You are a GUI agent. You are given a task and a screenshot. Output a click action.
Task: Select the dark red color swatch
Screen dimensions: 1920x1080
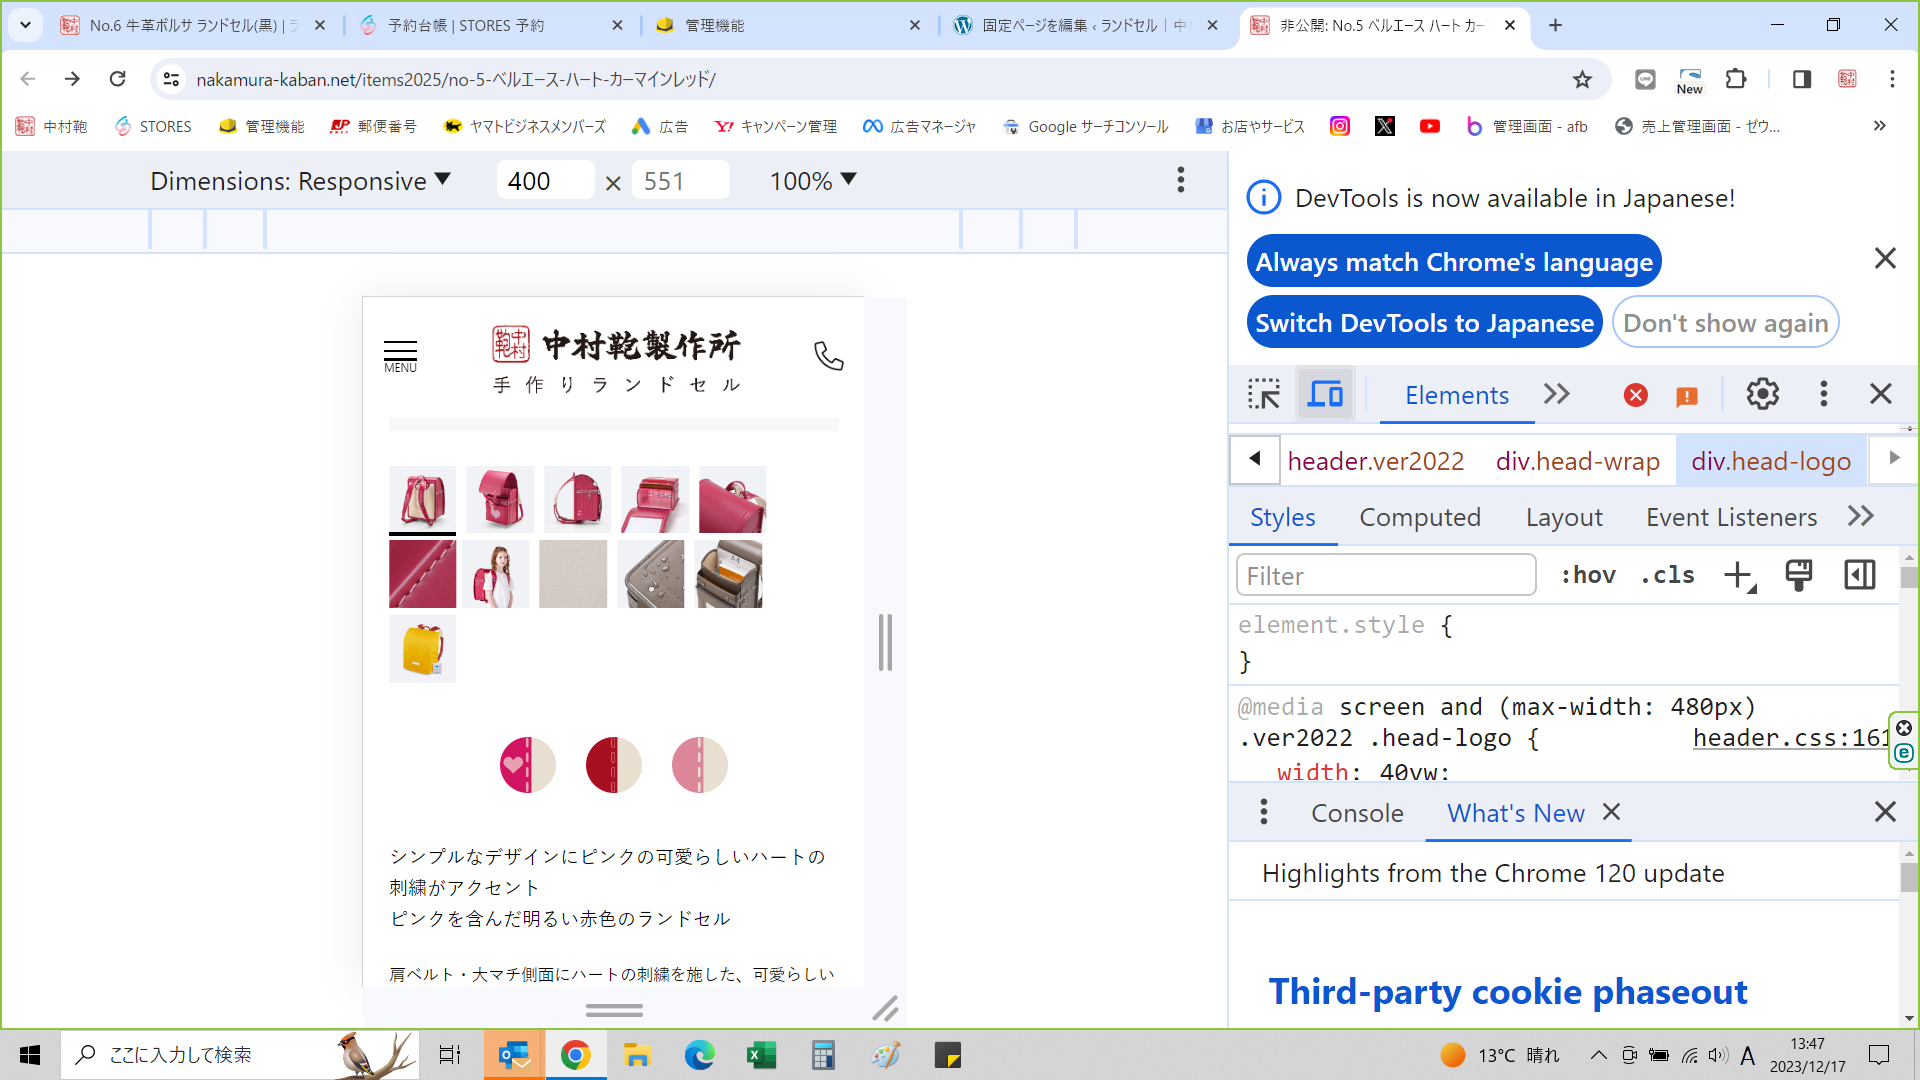(x=613, y=765)
